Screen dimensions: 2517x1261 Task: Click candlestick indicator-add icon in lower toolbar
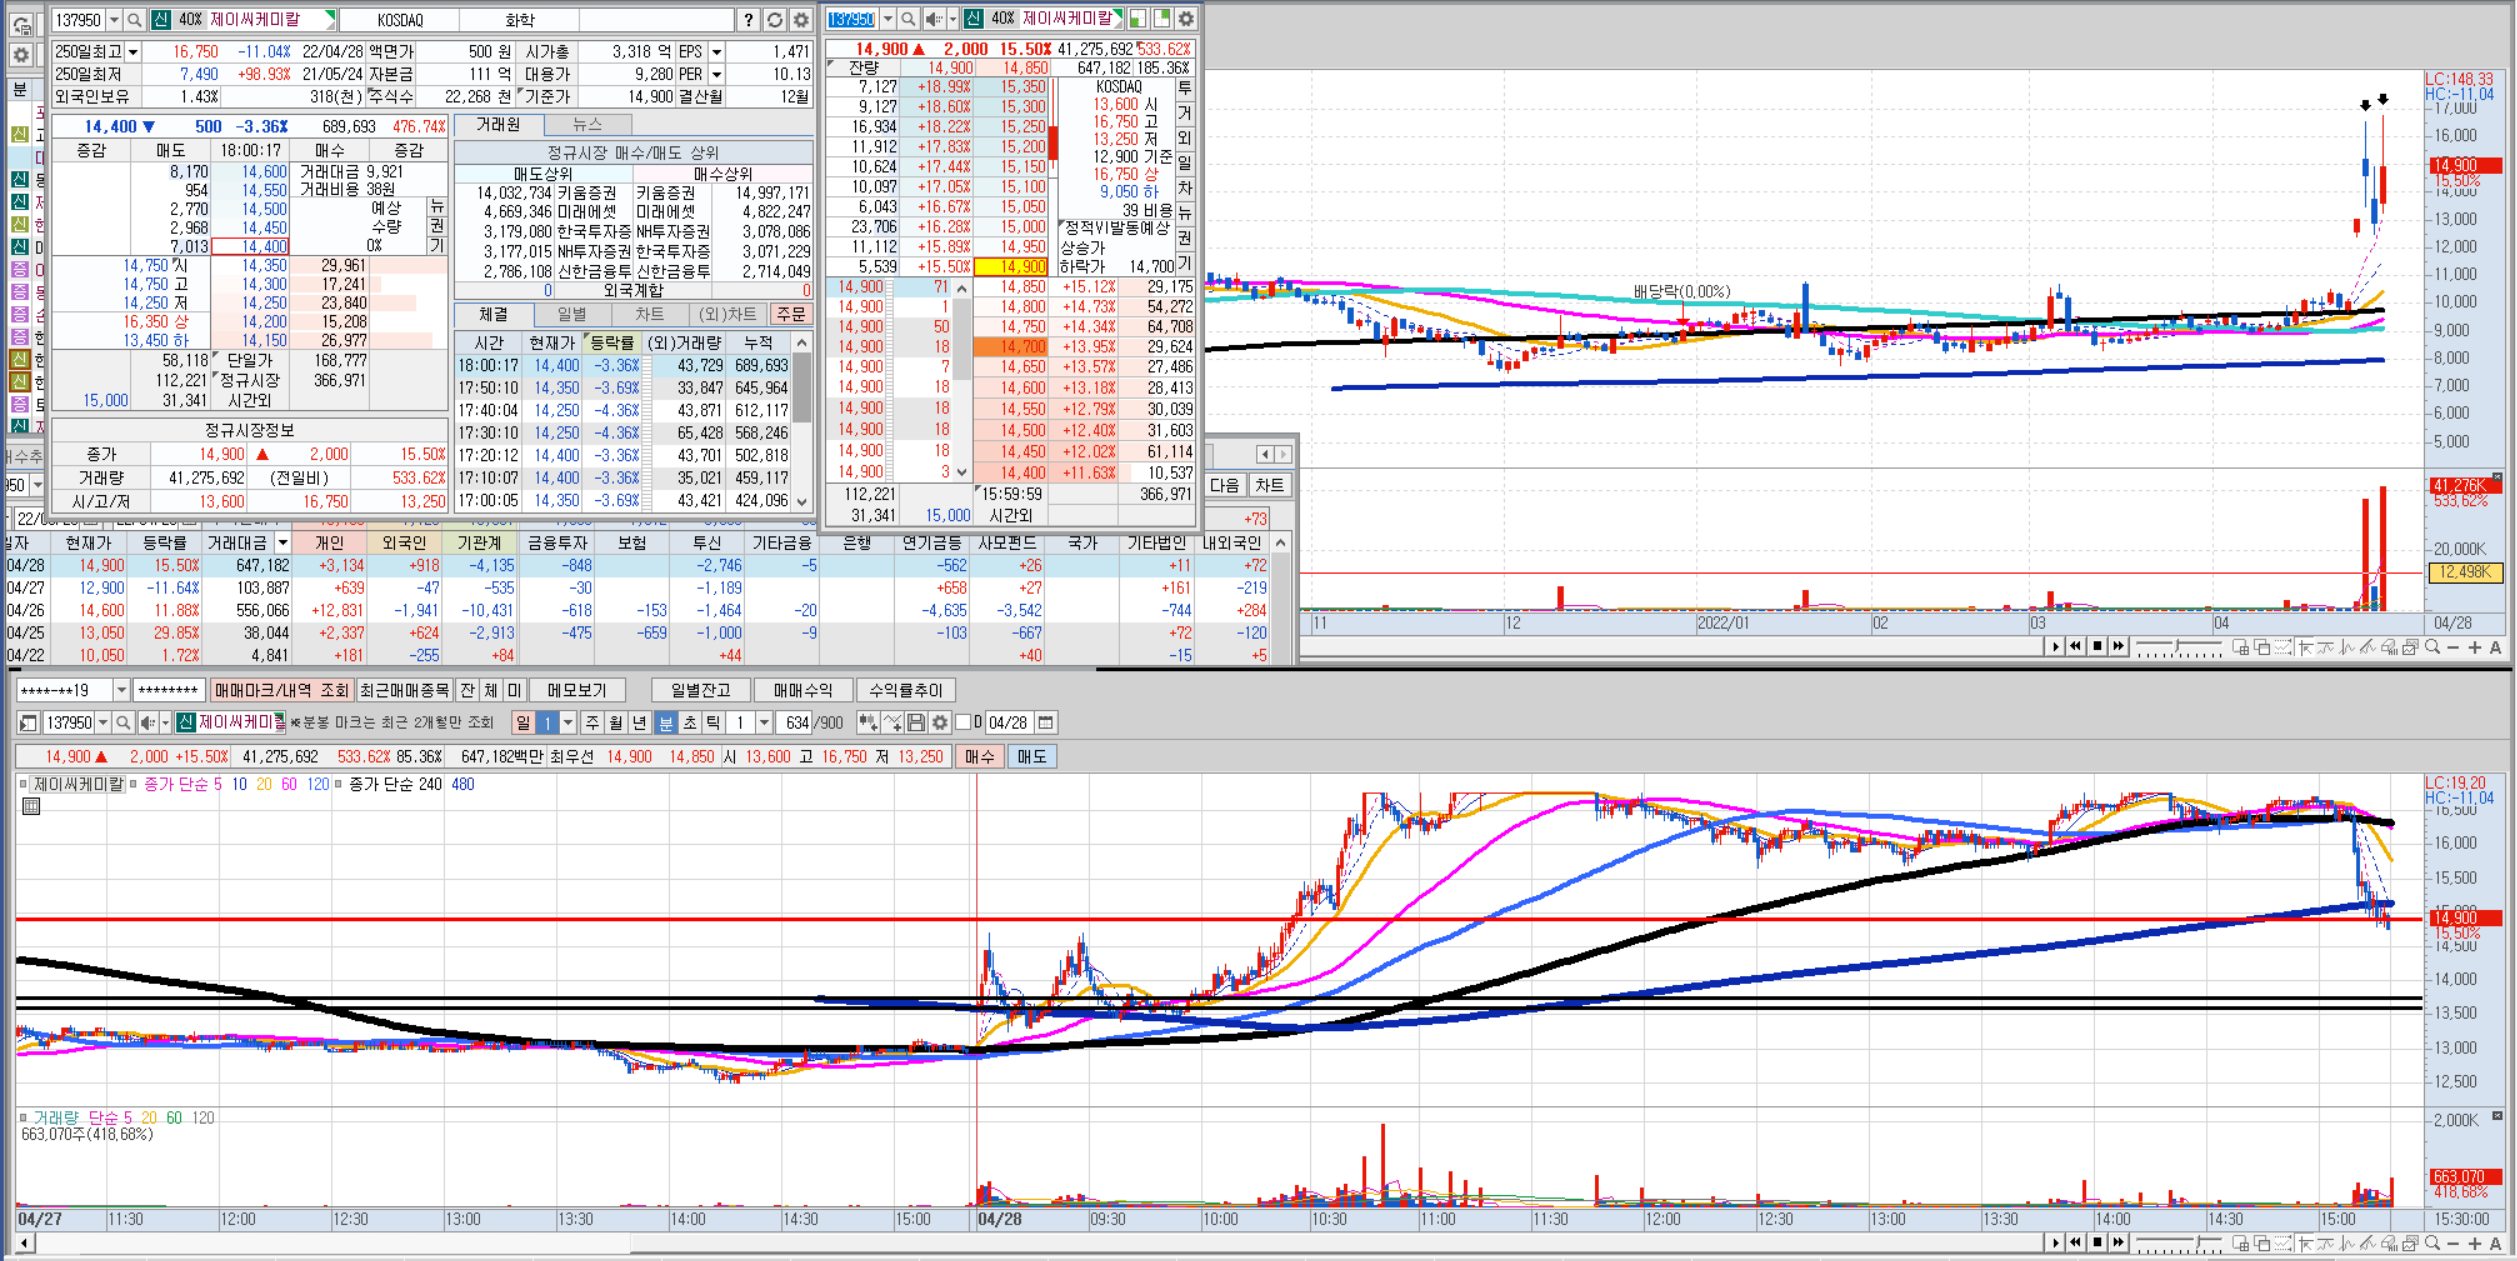click(868, 722)
